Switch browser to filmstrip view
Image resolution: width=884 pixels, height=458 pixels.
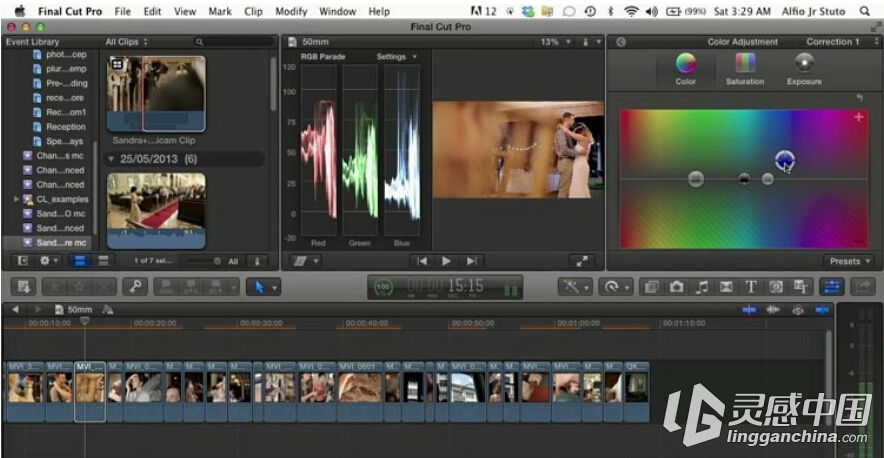79,261
